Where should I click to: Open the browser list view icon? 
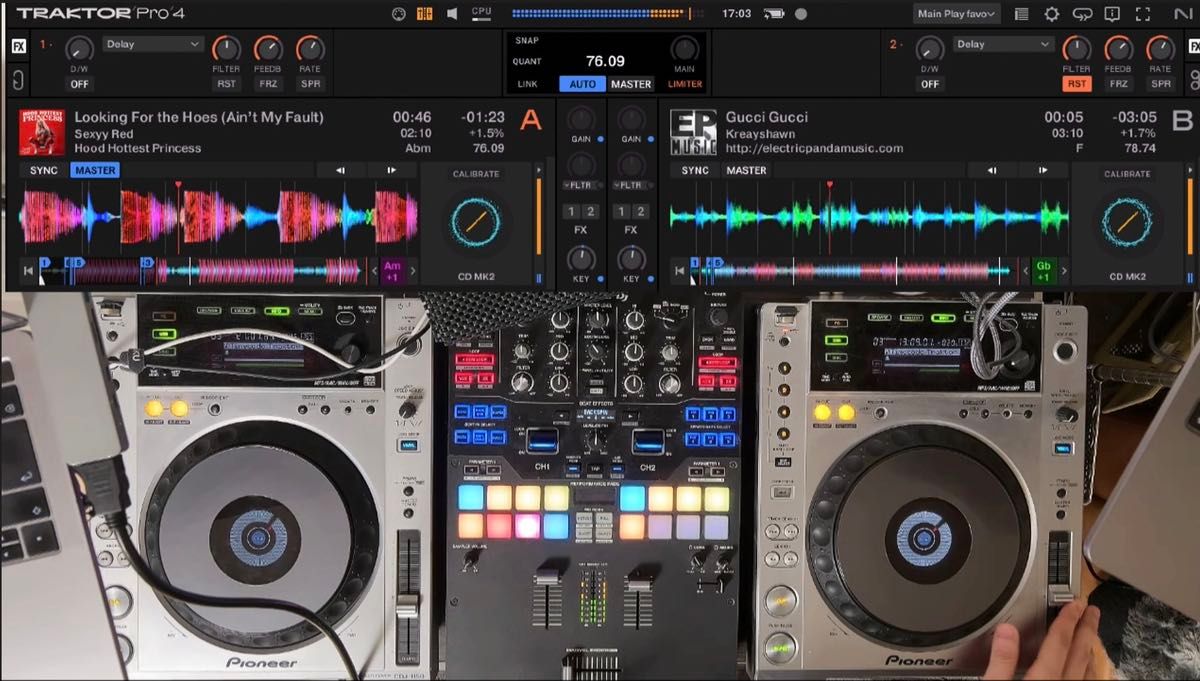pos(1021,14)
